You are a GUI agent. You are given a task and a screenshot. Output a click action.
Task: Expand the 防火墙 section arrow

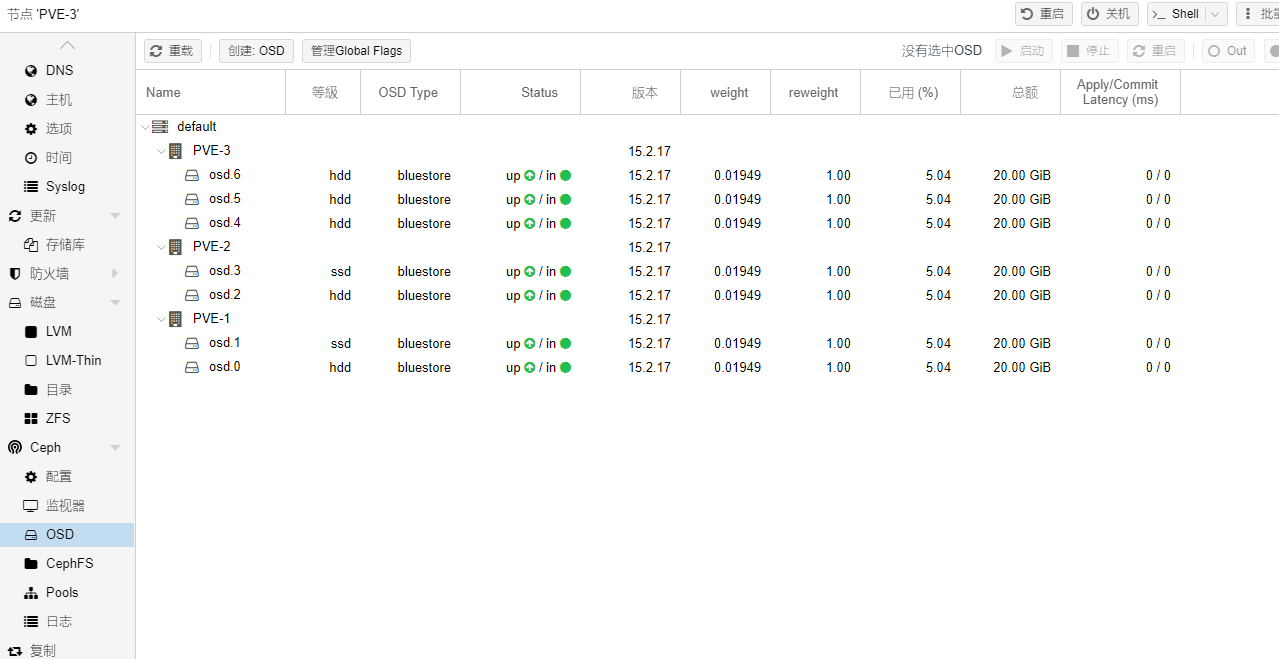point(115,274)
